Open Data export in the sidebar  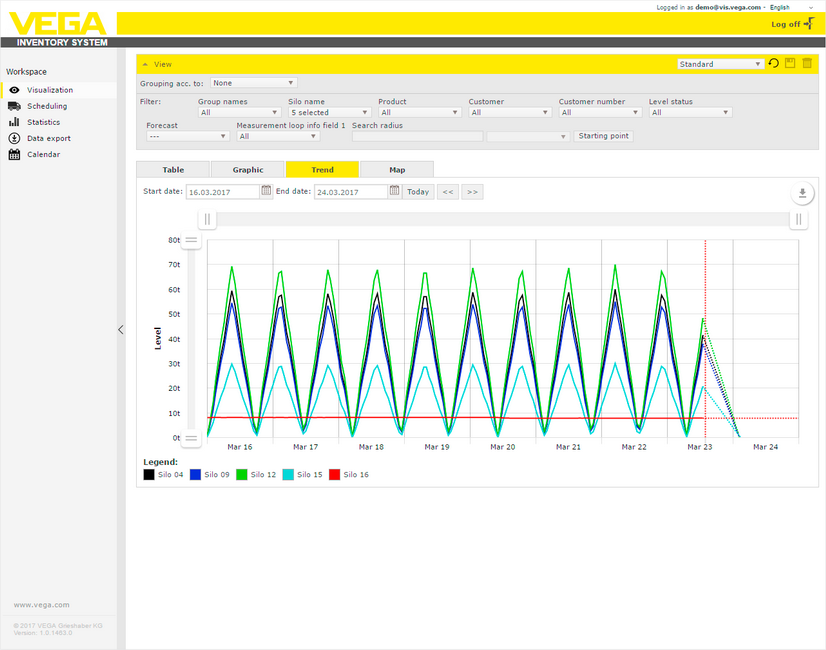point(48,138)
